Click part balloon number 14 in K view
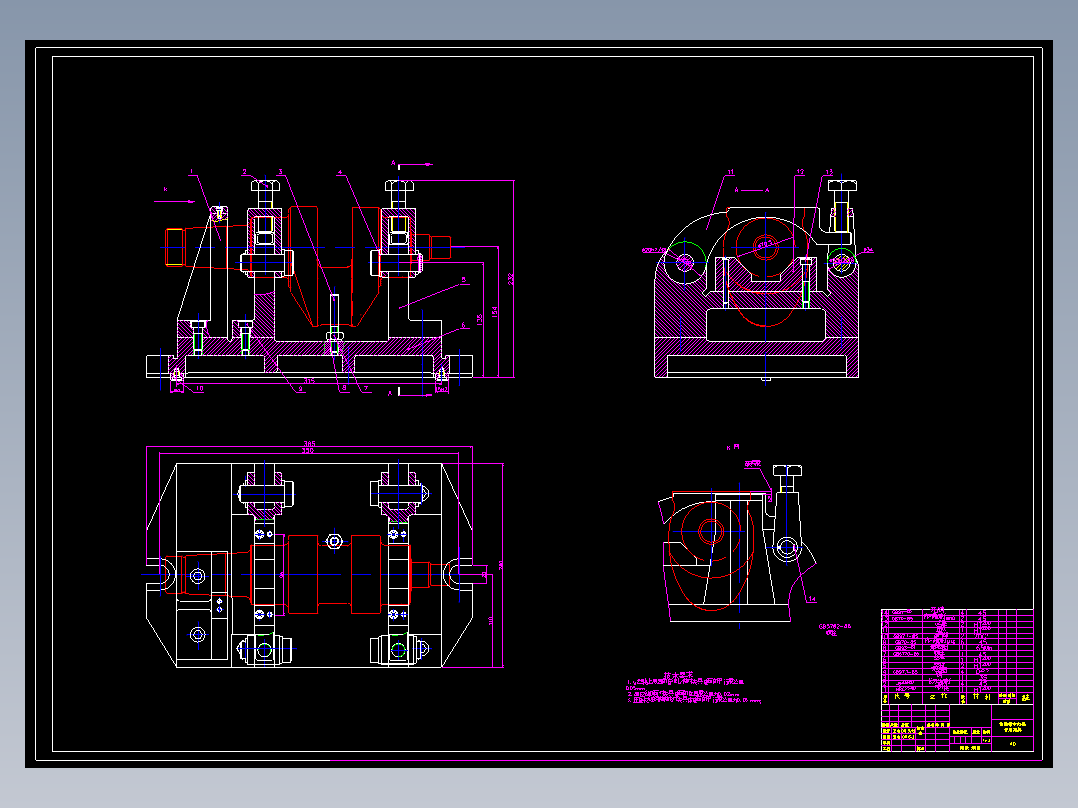The image size is (1078, 808). tap(812, 599)
